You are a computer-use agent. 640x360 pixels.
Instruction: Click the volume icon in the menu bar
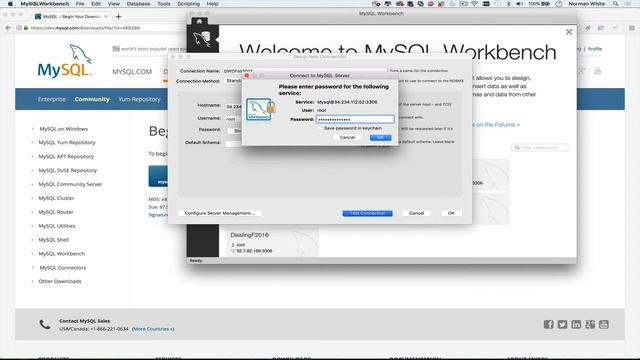(x=519, y=4)
